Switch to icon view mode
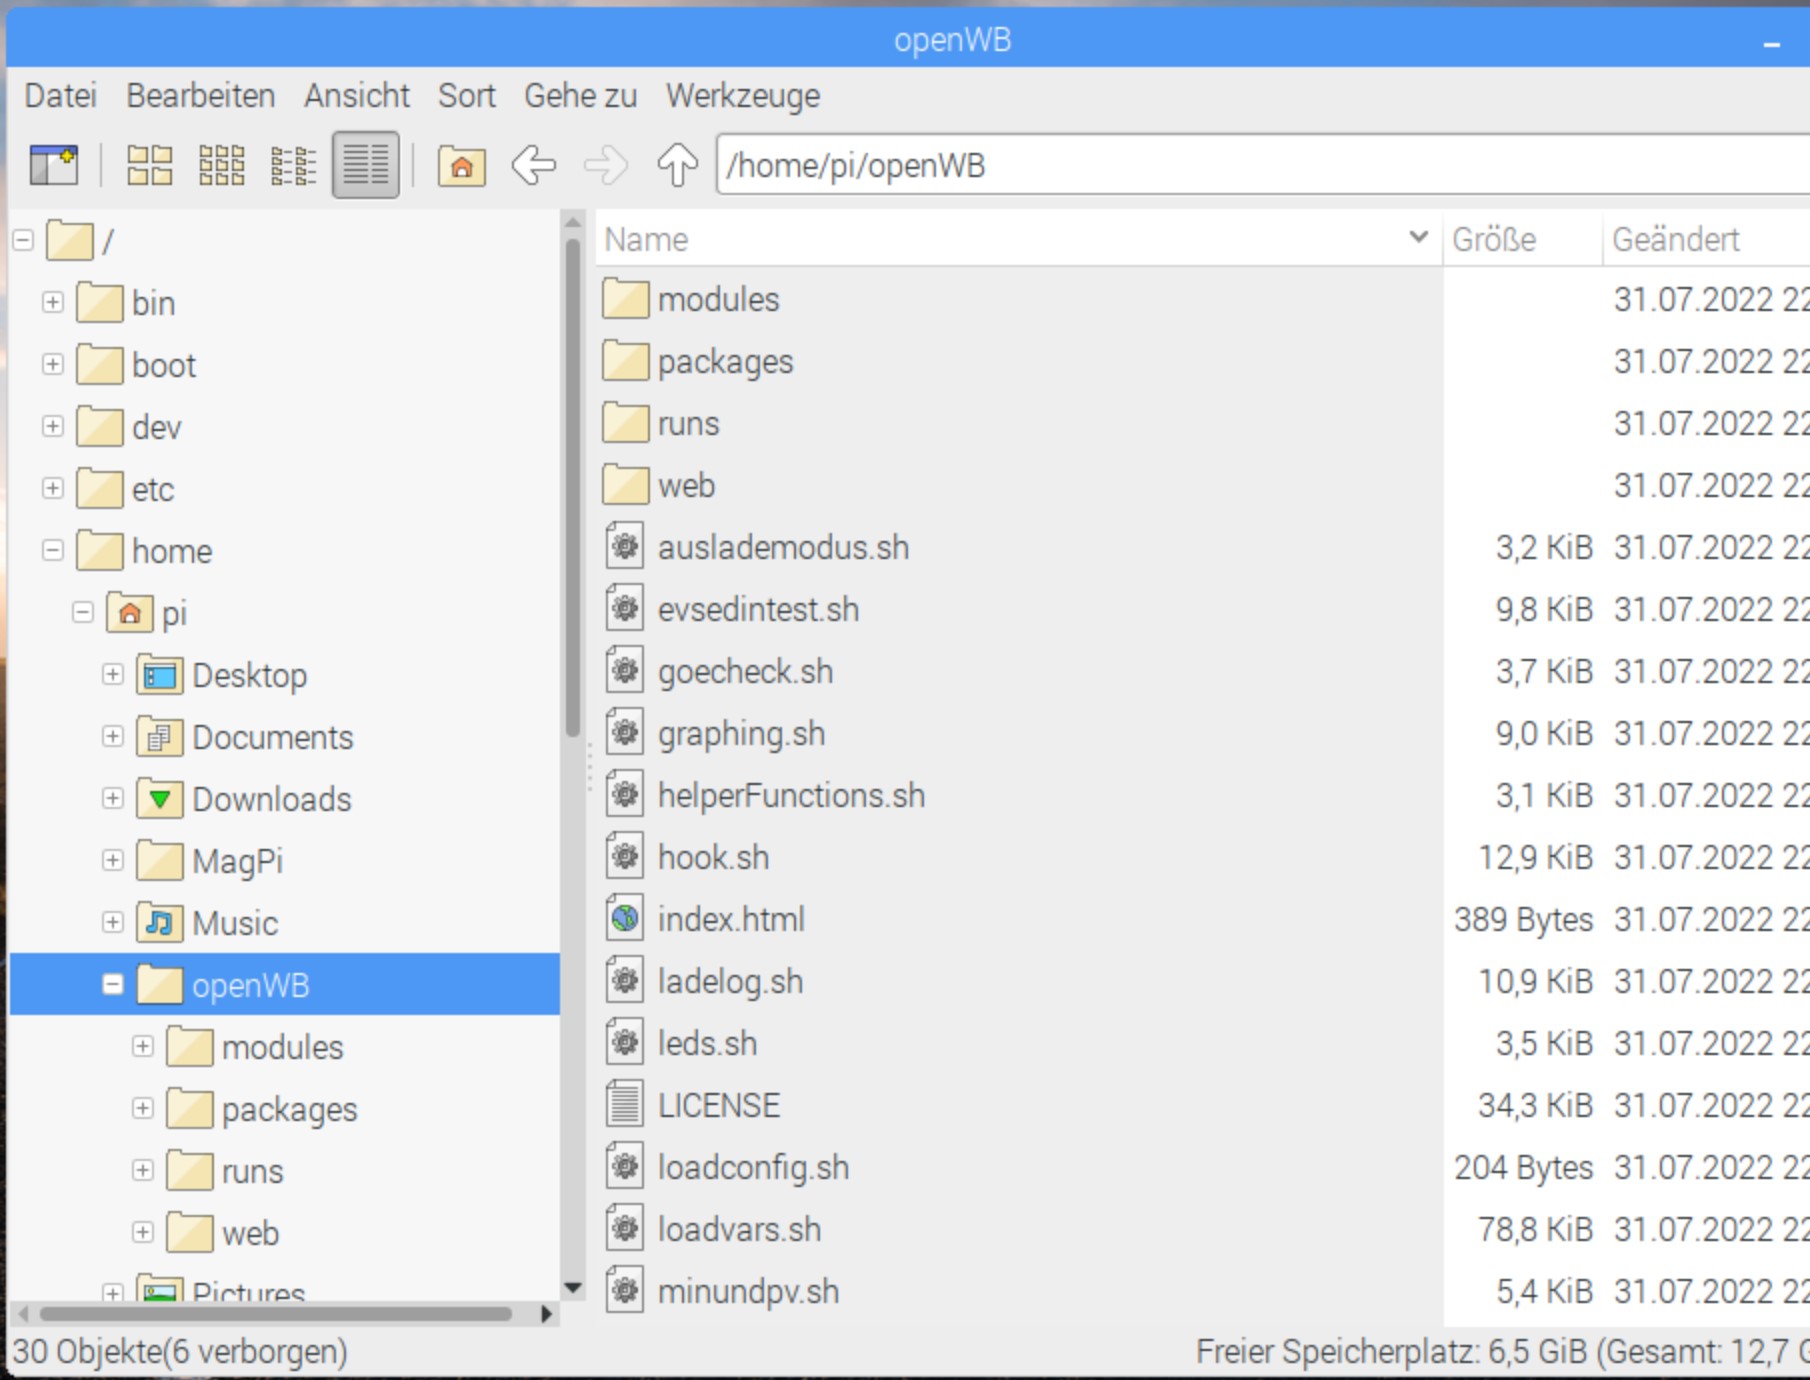The image size is (1810, 1380). tap(149, 165)
